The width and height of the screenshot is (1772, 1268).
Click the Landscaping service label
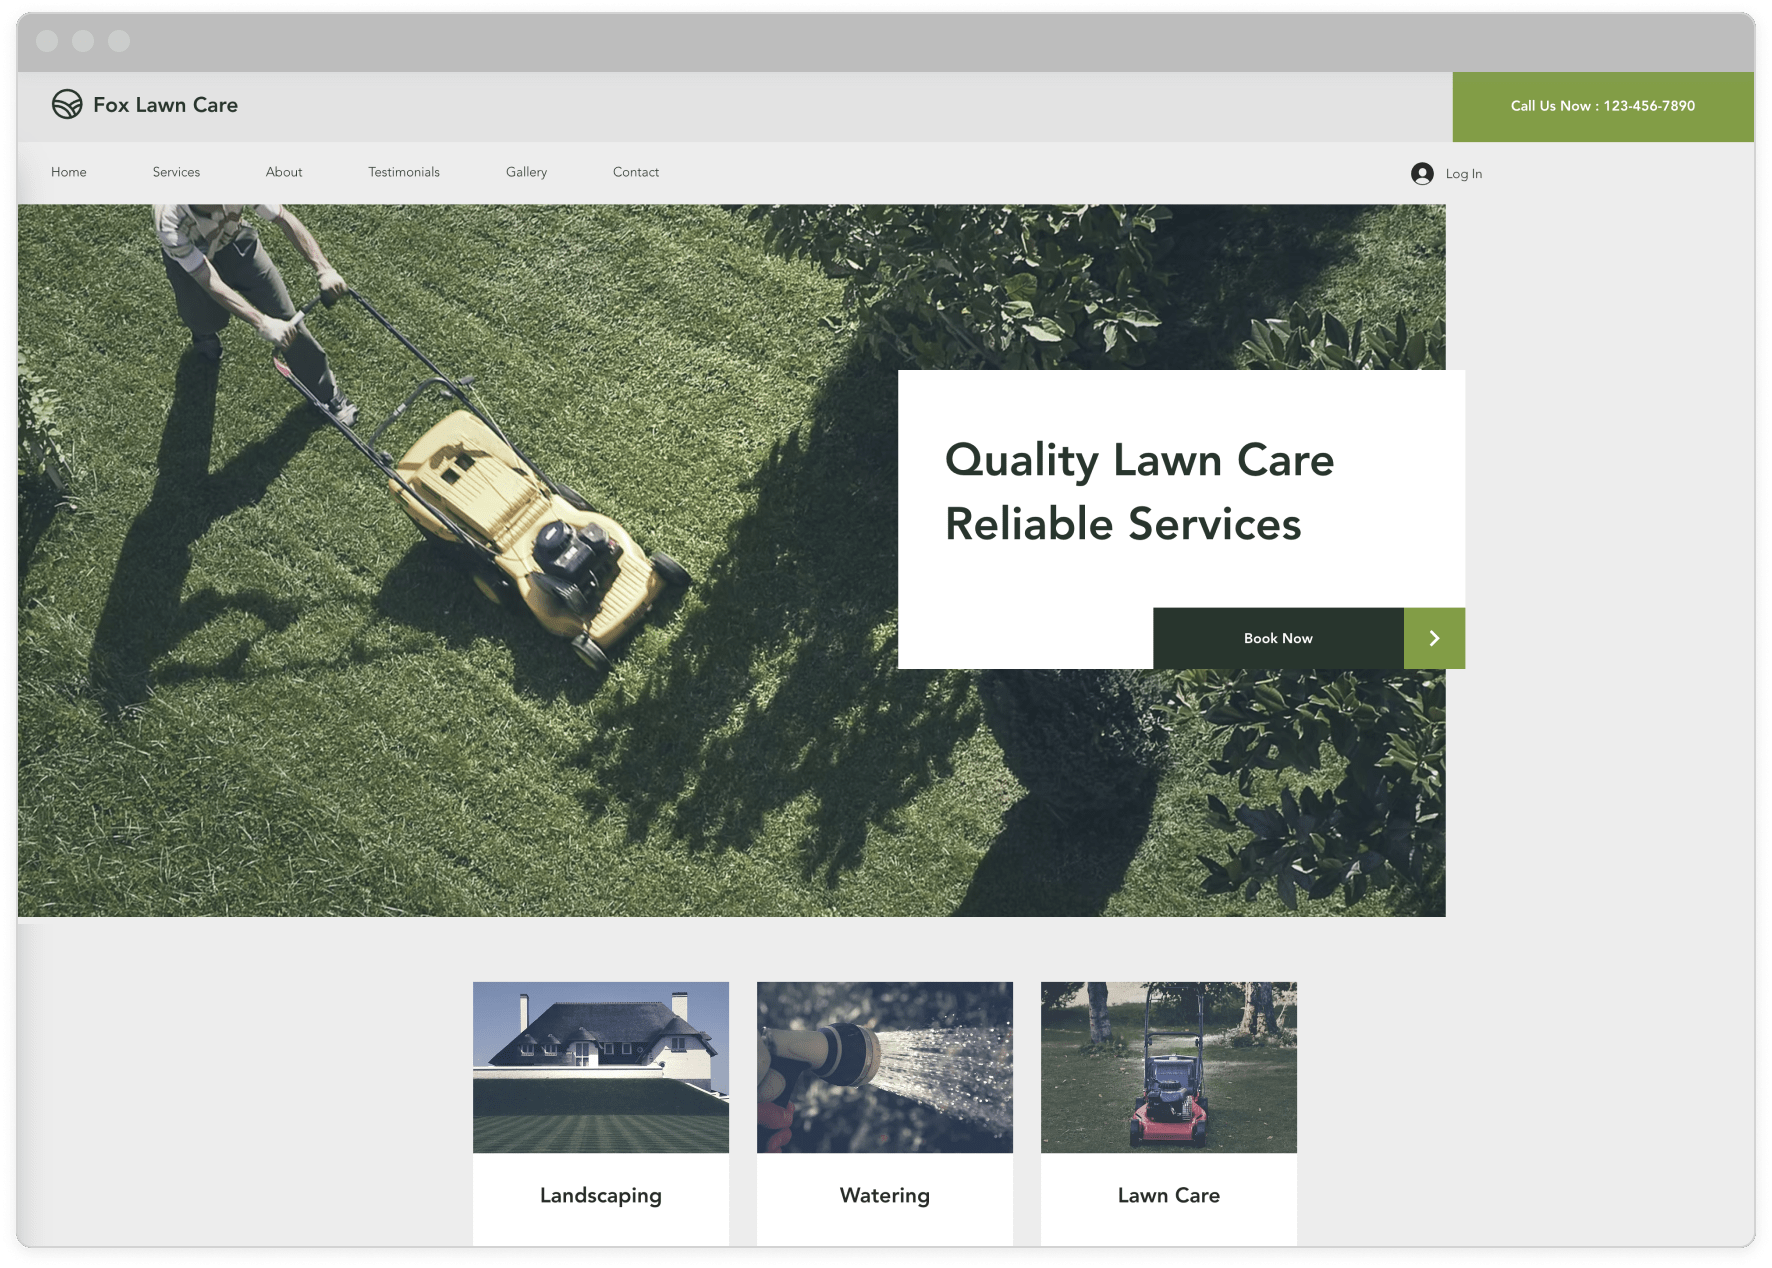click(x=600, y=1195)
